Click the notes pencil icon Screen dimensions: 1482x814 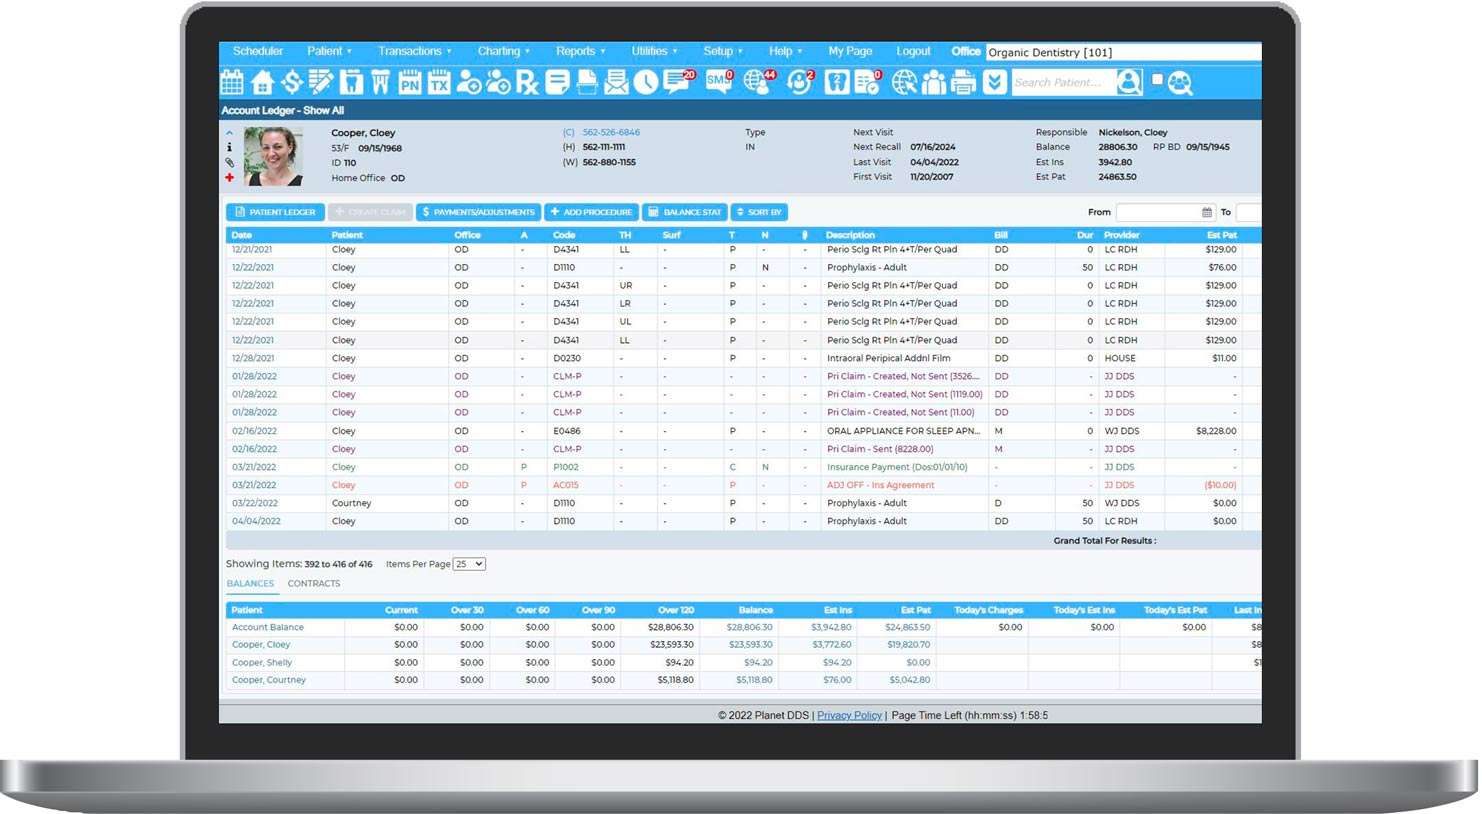tap(321, 82)
